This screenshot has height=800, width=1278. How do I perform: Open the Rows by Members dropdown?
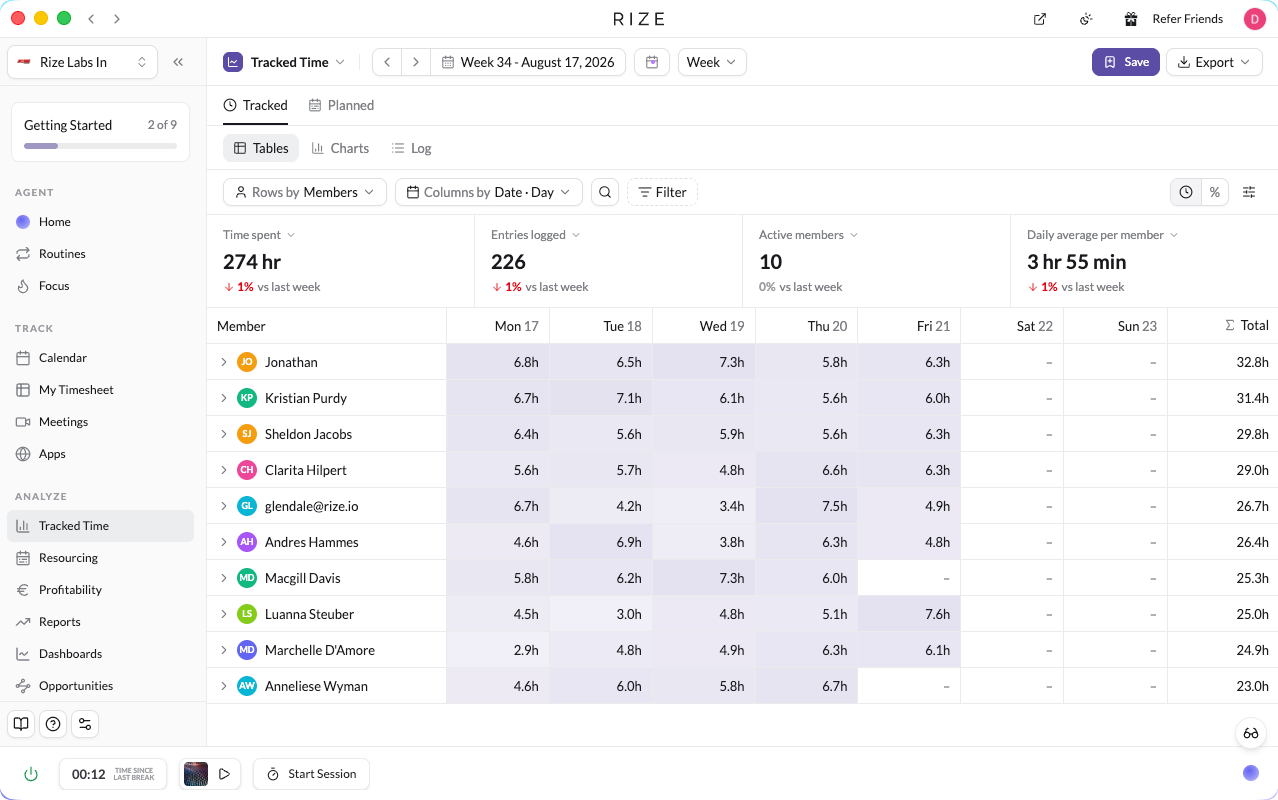coord(305,192)
